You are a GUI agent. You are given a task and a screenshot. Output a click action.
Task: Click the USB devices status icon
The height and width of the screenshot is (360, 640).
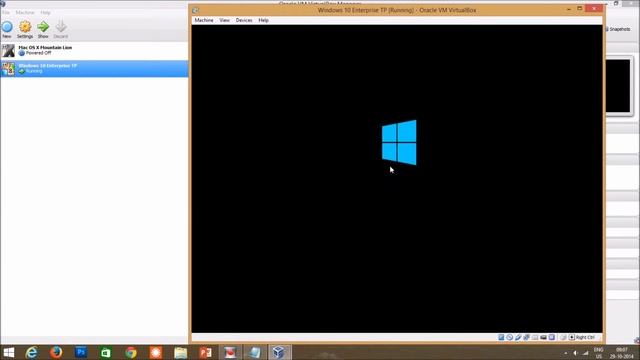[x=518, y=337]
